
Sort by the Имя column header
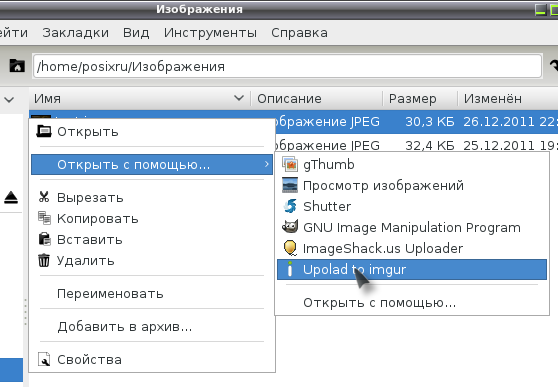[x=140, y=98]
